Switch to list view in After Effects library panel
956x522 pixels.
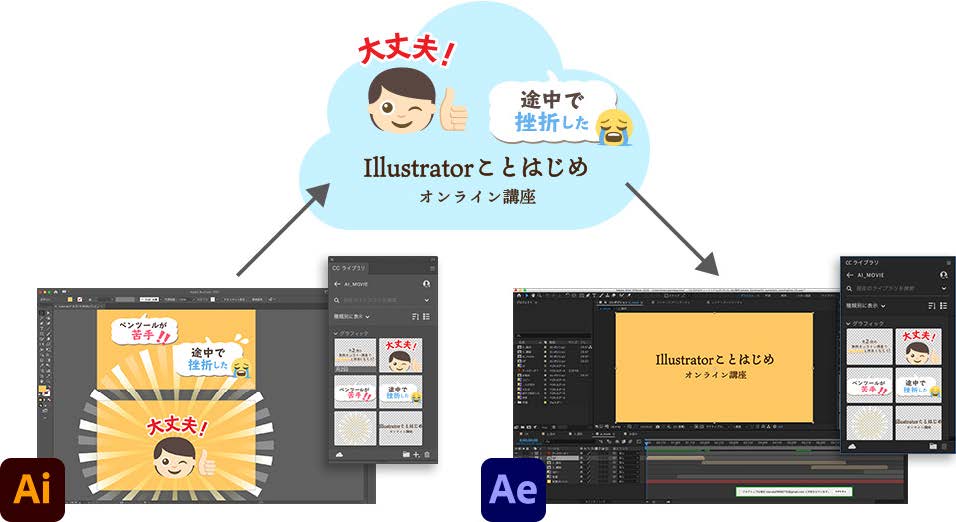point(943,306)
